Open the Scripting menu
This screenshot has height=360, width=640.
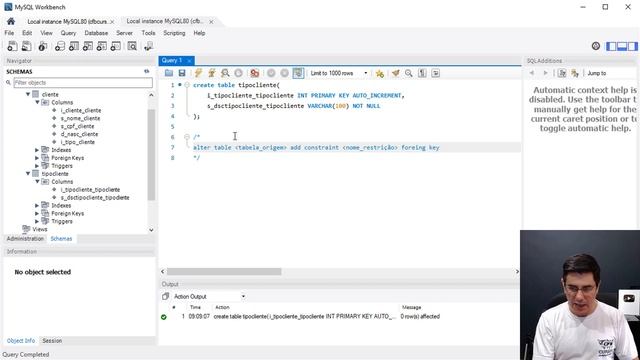[x=174, y=33]
